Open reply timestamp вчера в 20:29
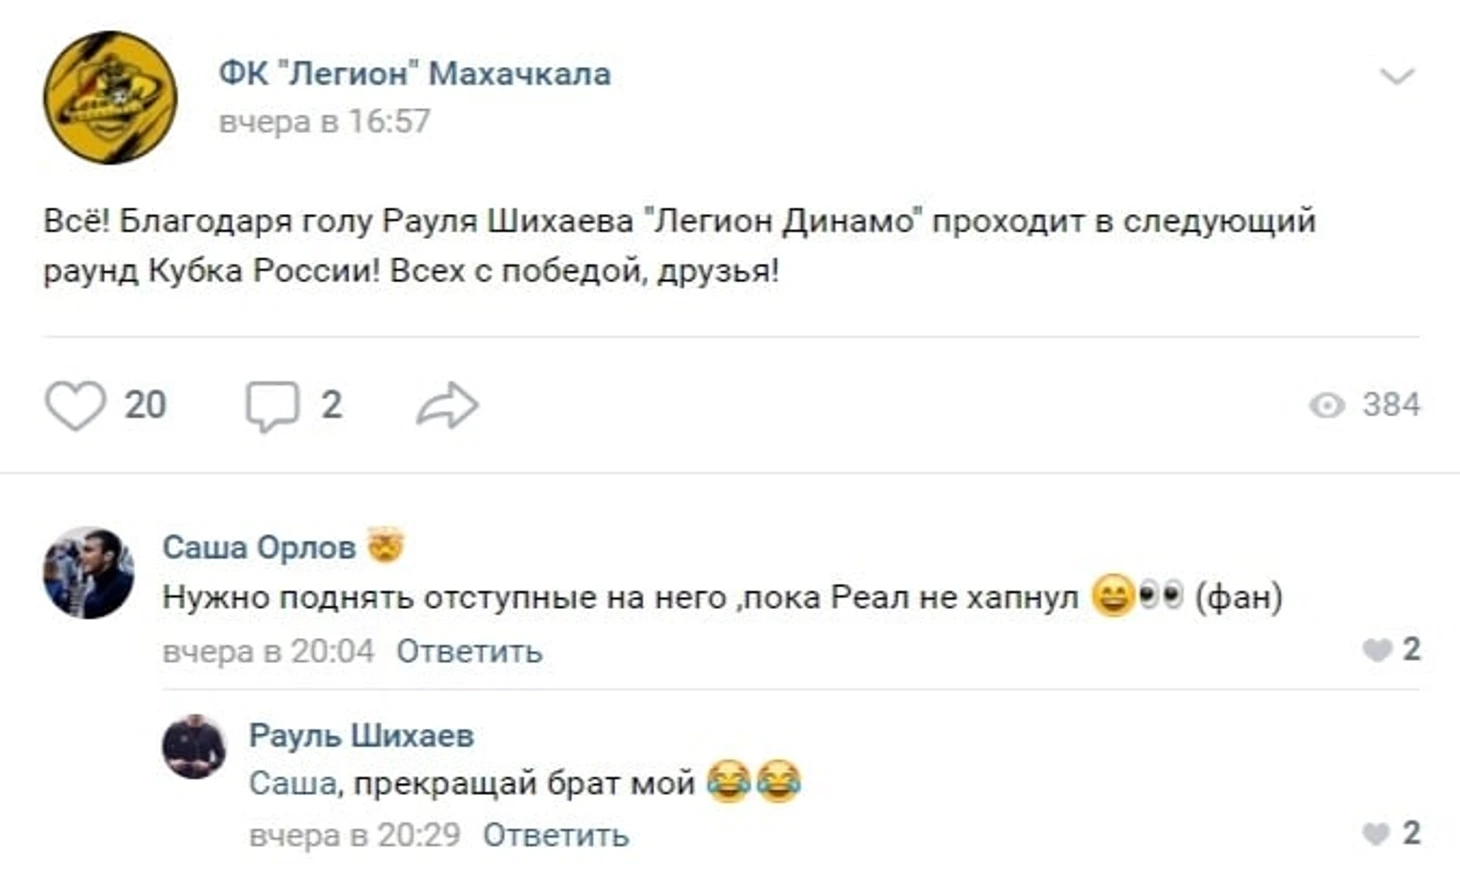This screenshot has height=880, width=1460. coord(355,835)
